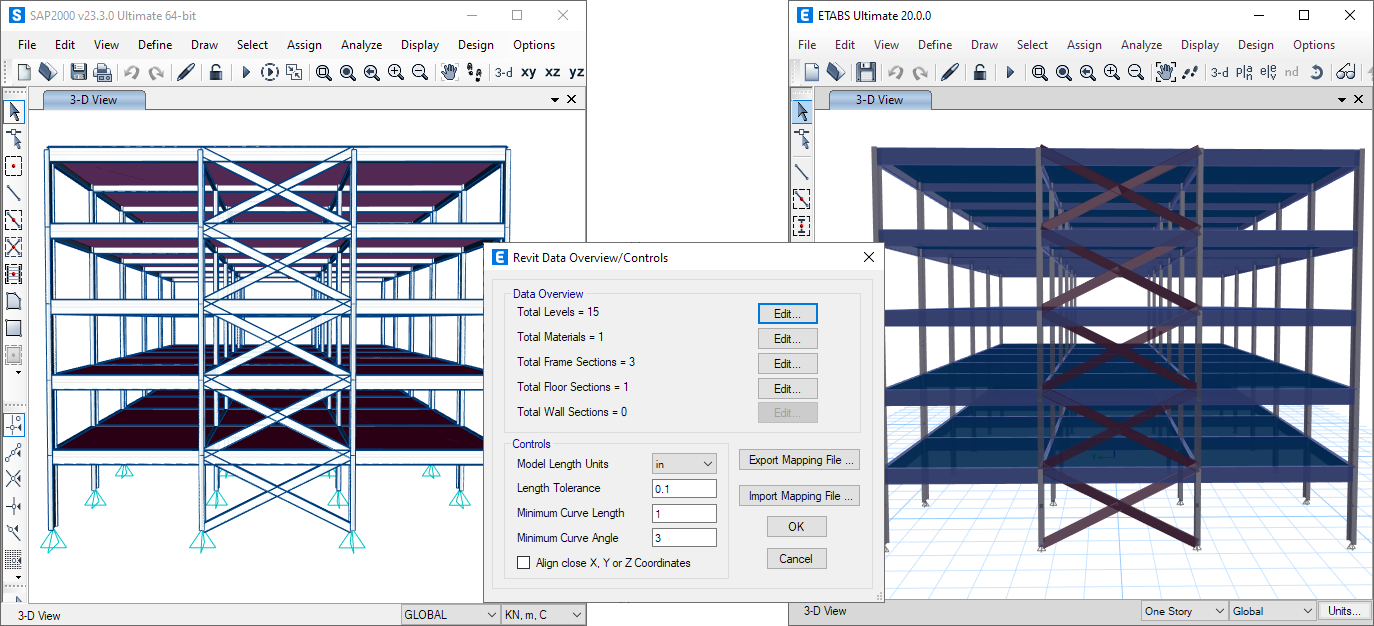The image size is (1374, 626).
Task: Expand 3-D View tab list arrow in SAP2000
Action: [555, 100]
